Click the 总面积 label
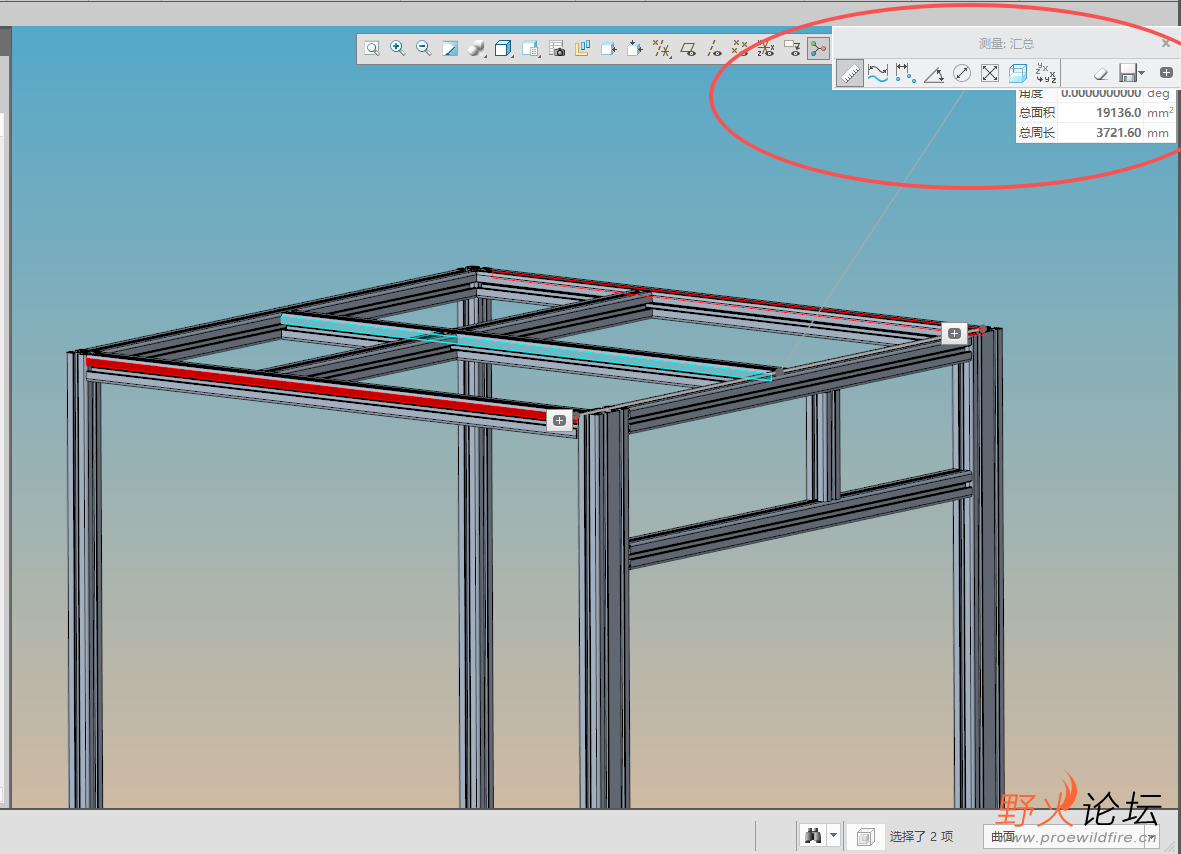This screenshot has height=854, width=1181. 1037,112
